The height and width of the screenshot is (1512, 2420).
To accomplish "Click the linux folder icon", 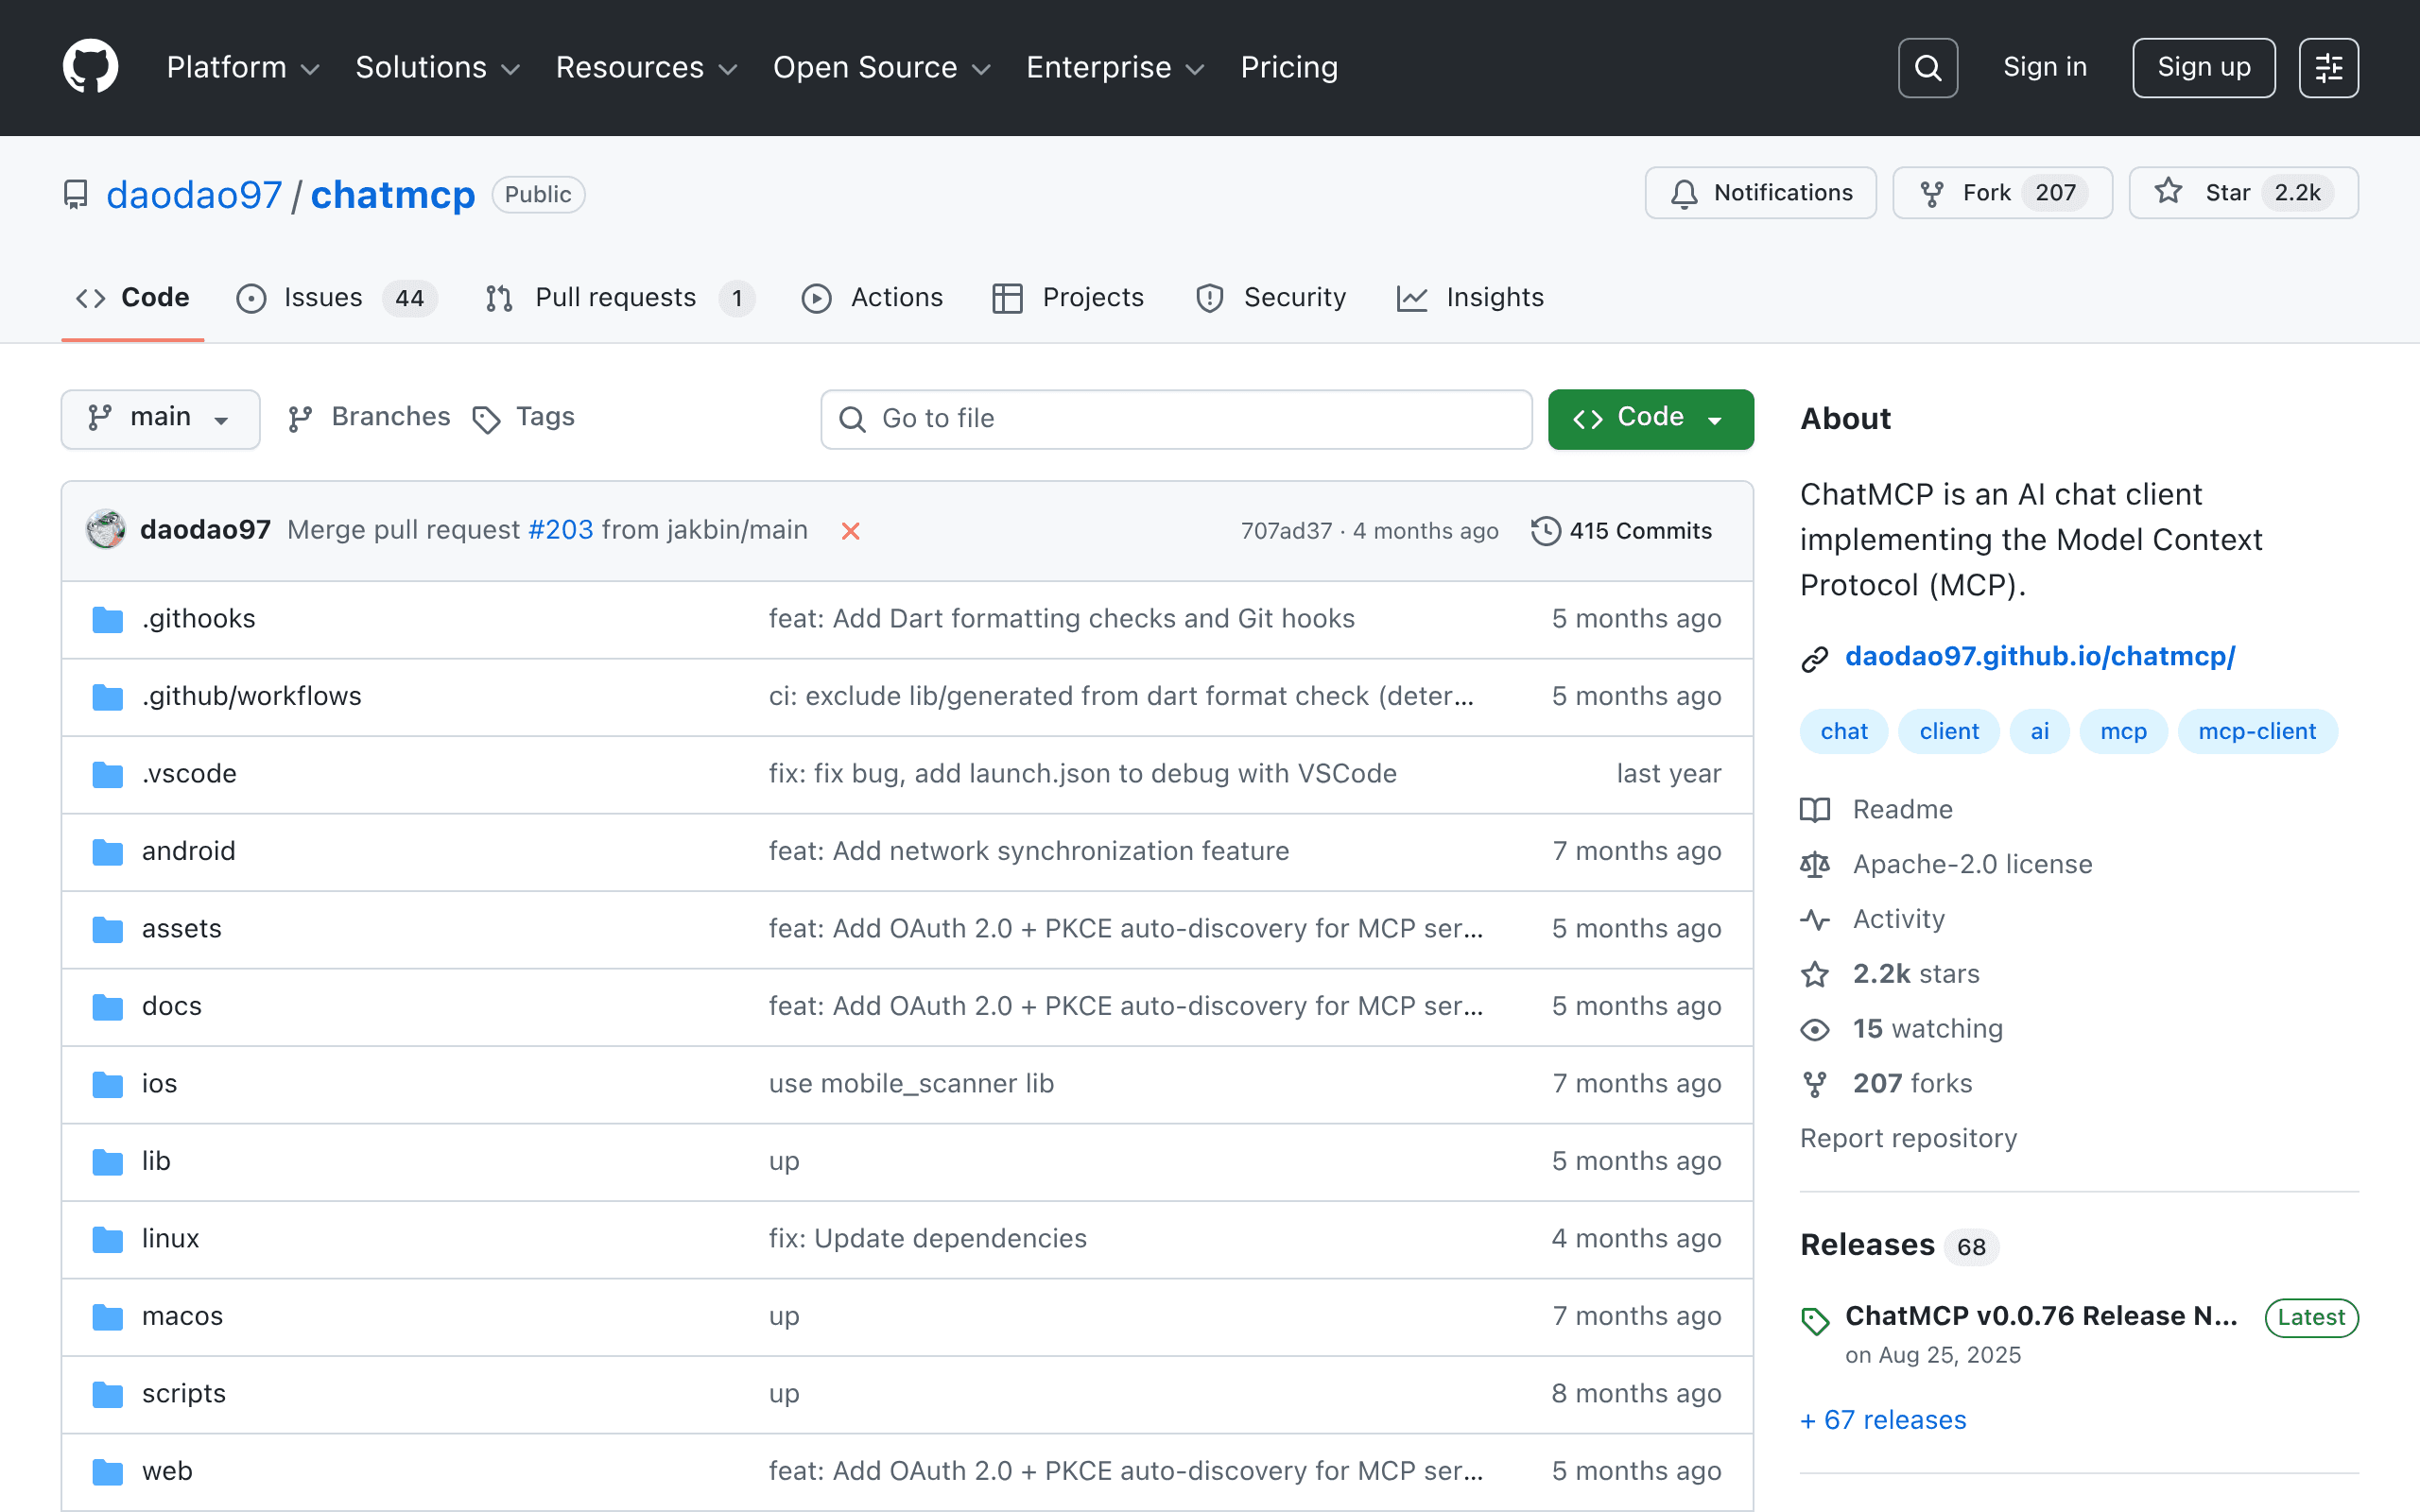I will pos(107,1239).
